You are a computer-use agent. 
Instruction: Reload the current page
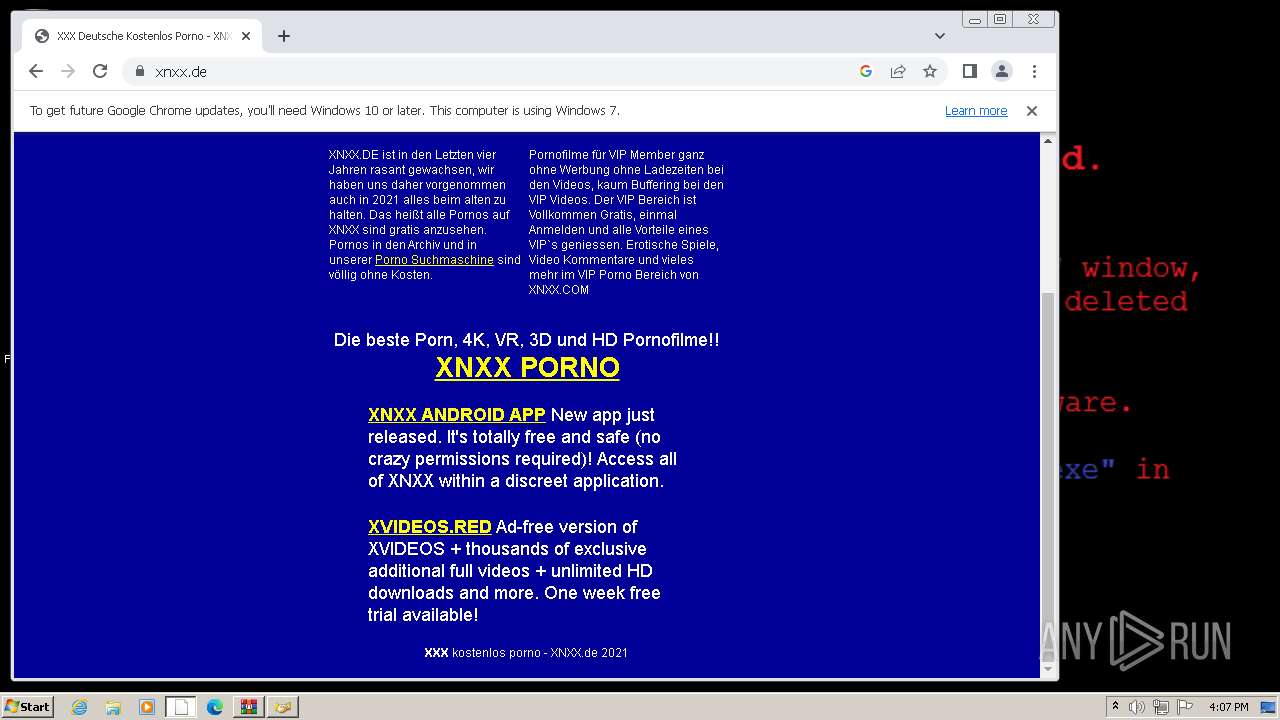coord(100,71)
